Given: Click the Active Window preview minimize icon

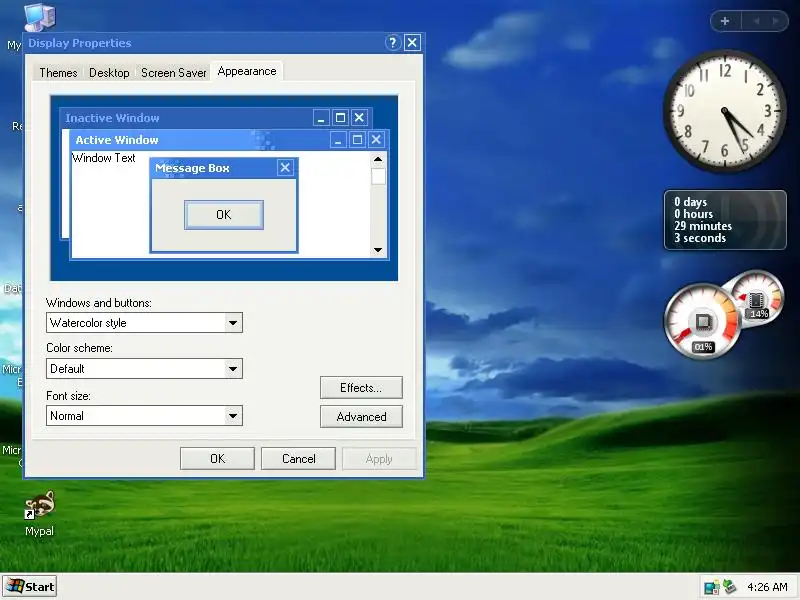Looking at the screenshot, I should (338, 140).
